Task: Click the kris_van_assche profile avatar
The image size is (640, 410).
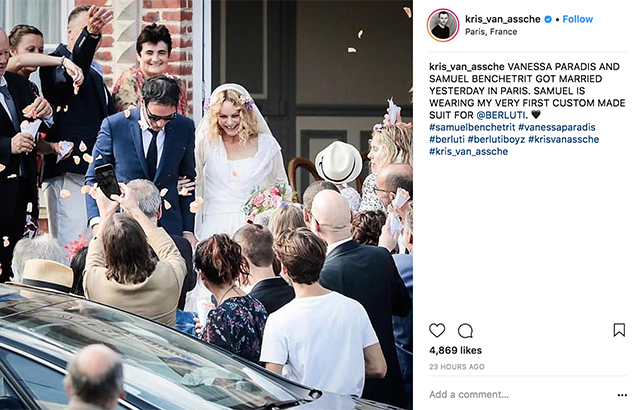Action: point(443,25)
